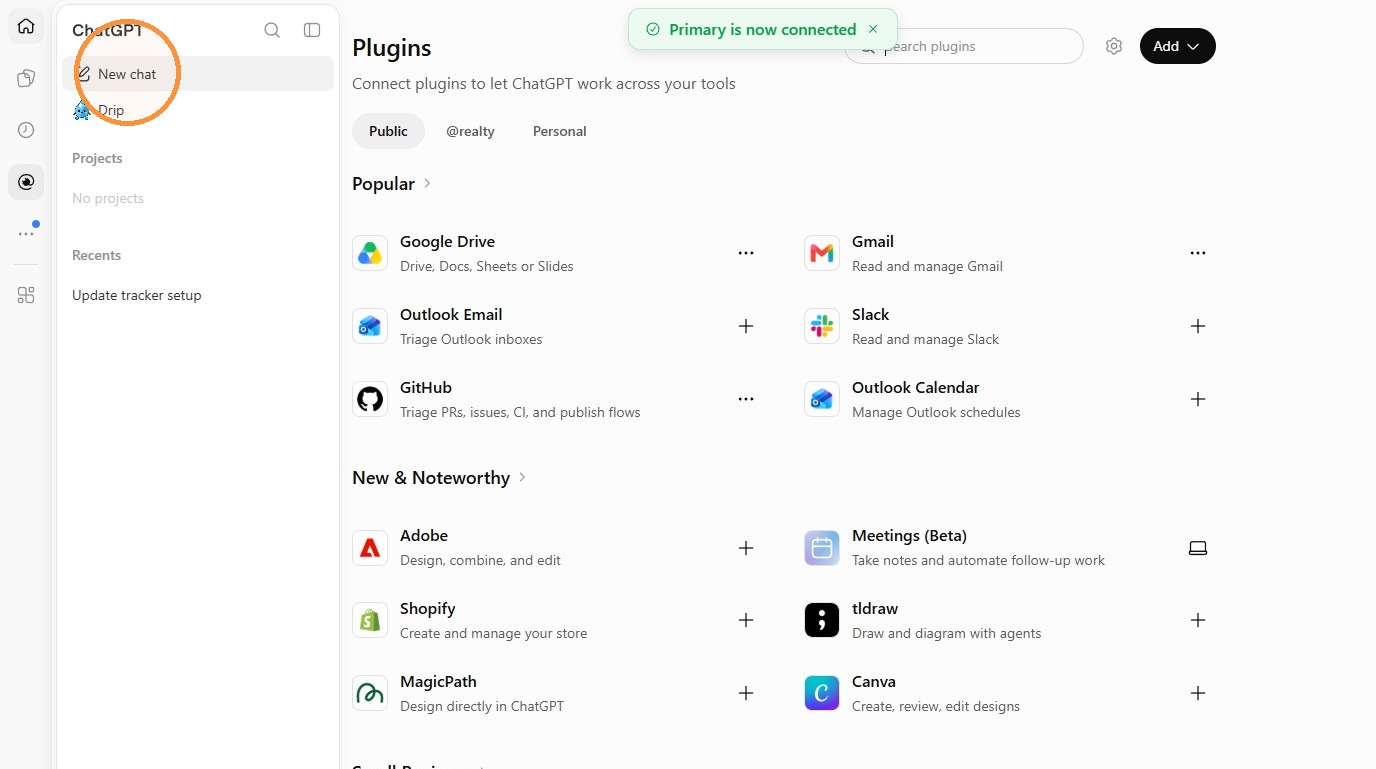
Task: Select the "Meetings (Beta)" plugin name
Action: tap(909, 535)
